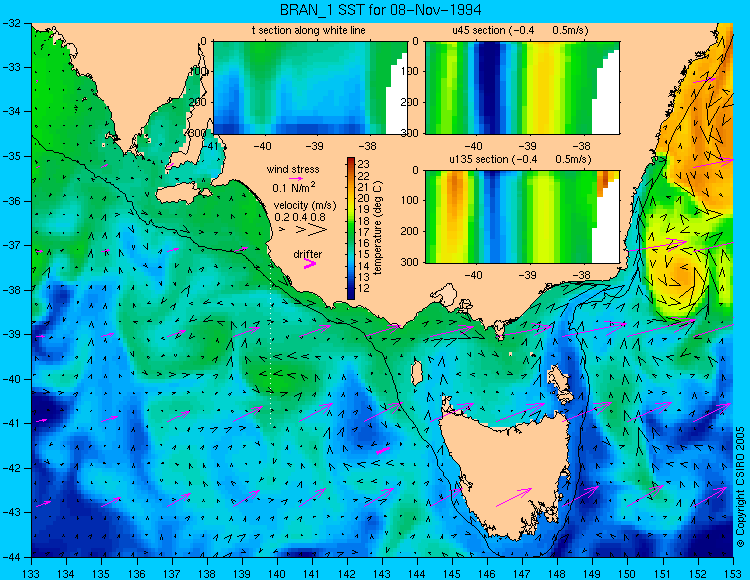Click longitude tick label 153 on bottom axis

click(x=733, y=573)
